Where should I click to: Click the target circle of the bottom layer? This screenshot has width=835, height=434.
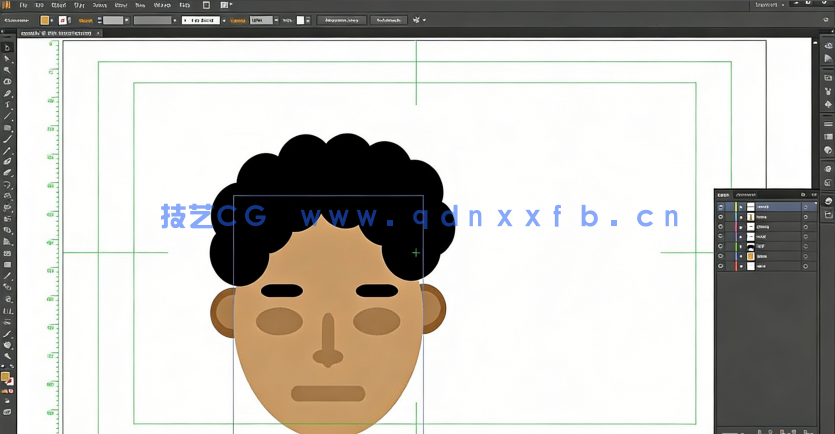click(806, 267)
